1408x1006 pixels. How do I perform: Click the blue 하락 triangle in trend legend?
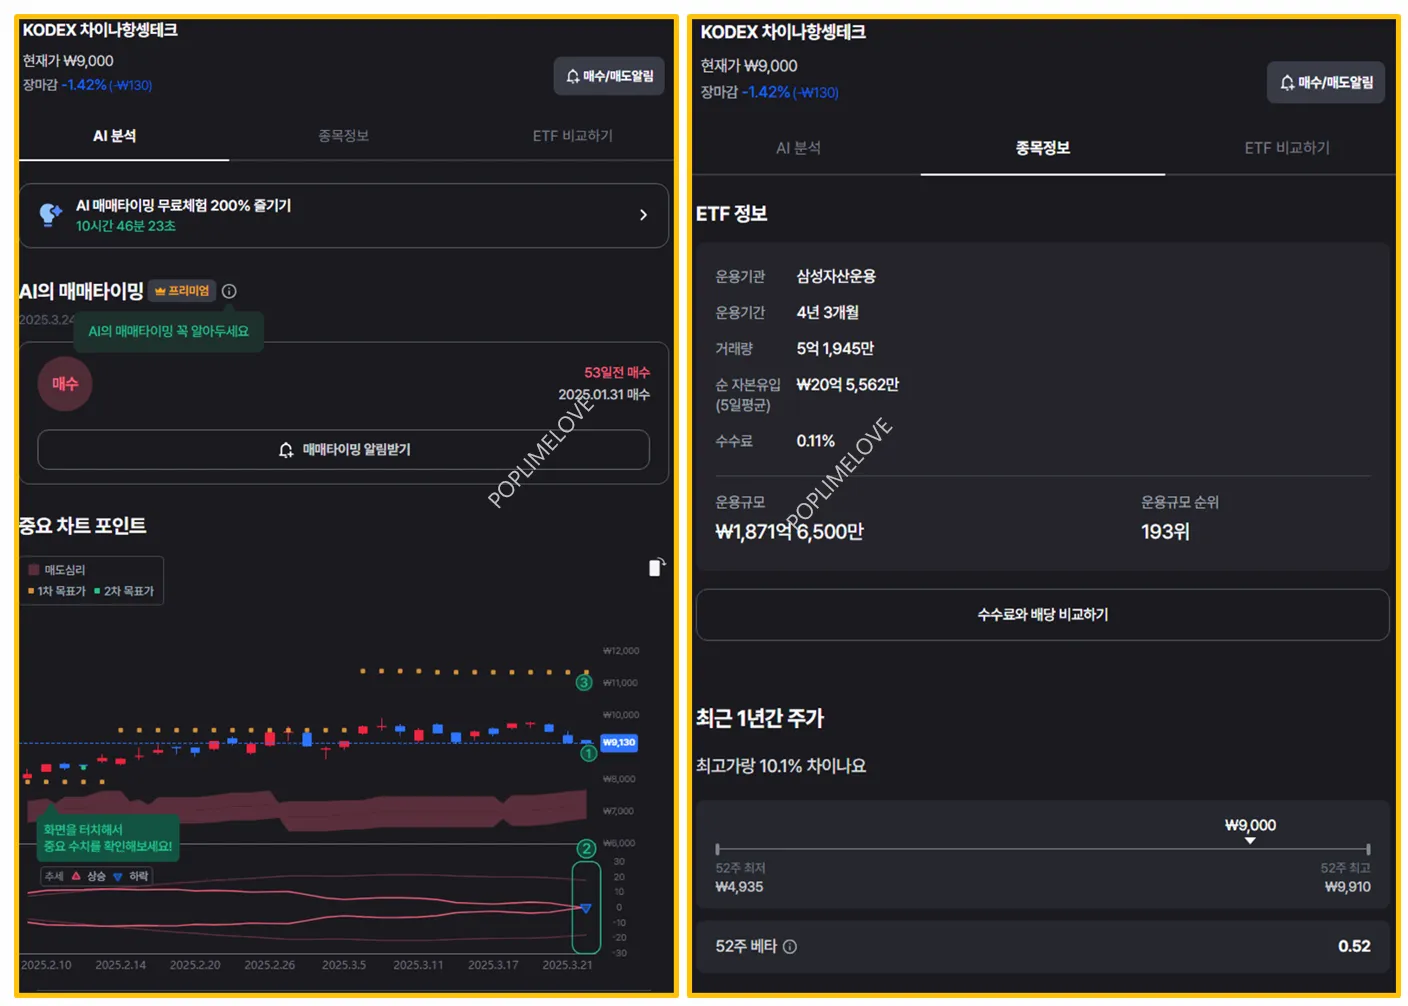click(117, 876)
